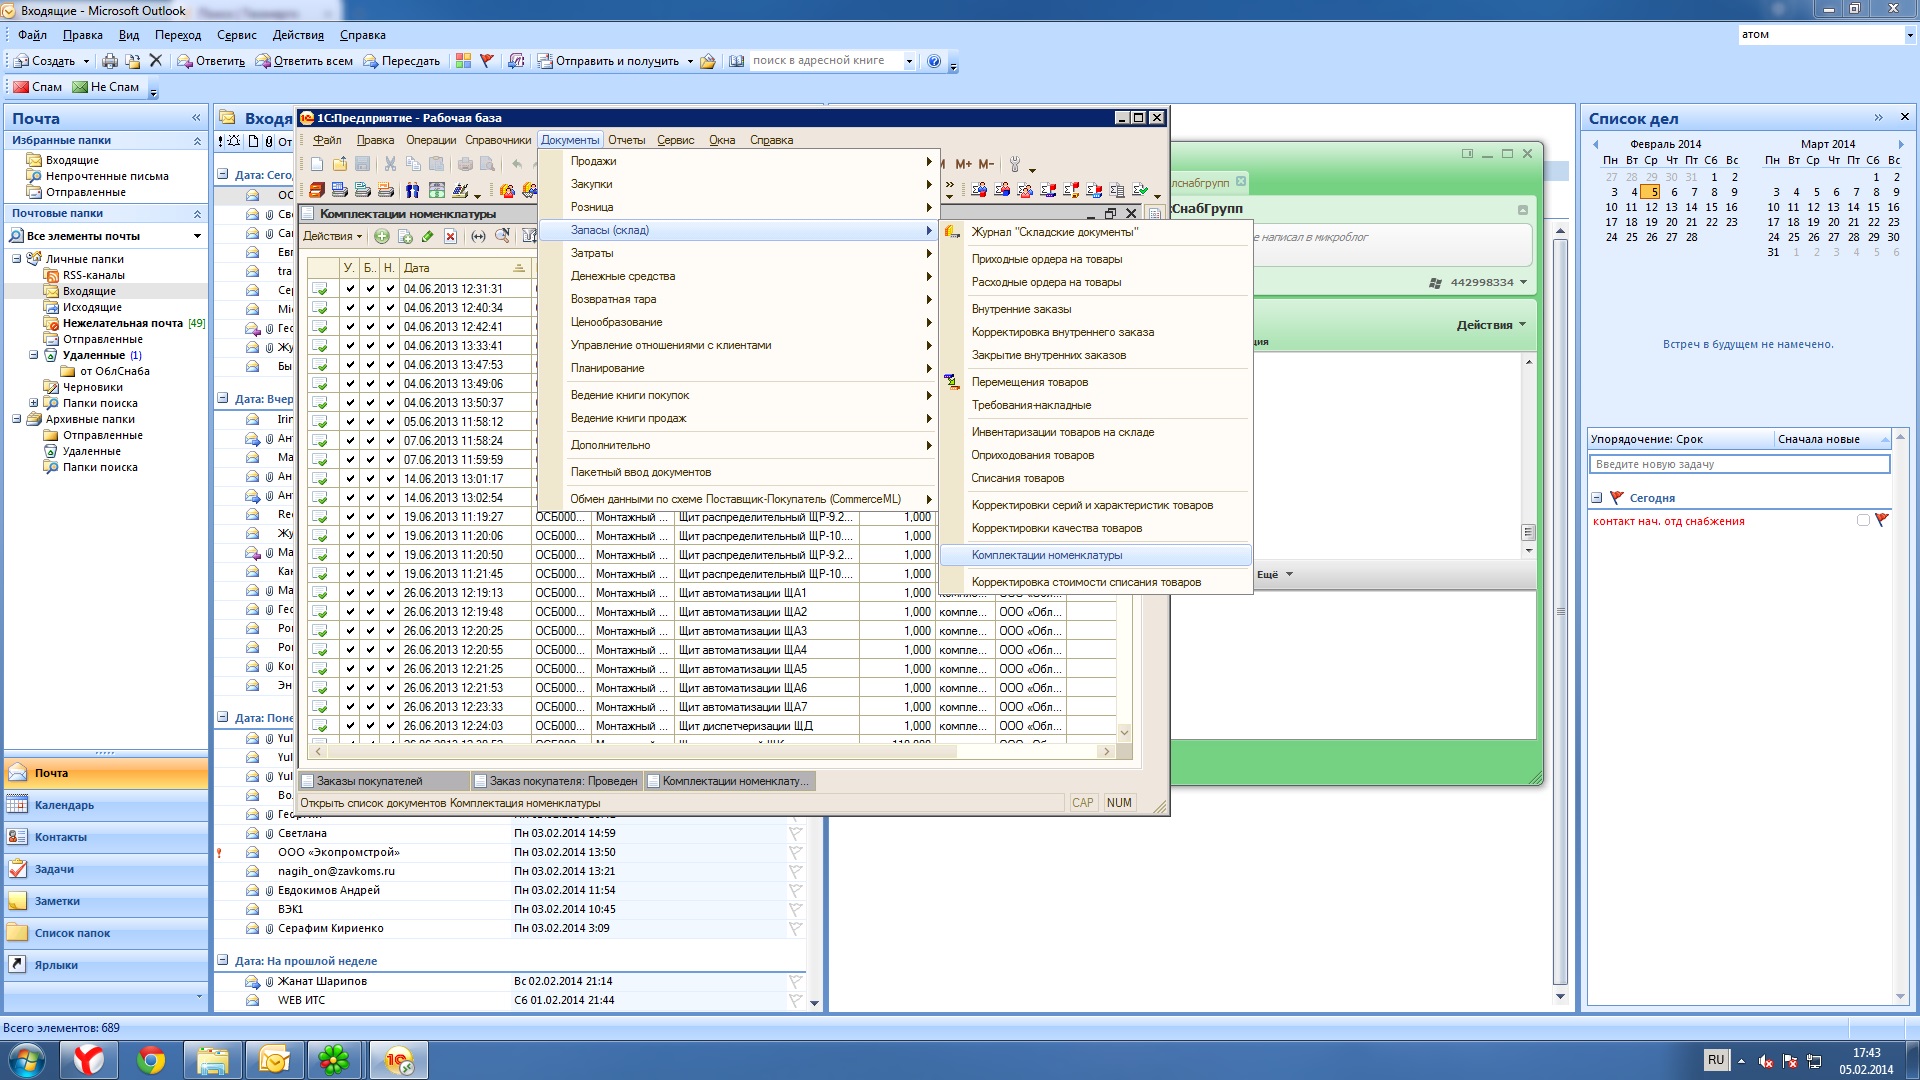Open the ICQ flower icon on the taskbar
This screenshot has width=1920, height=1080.
(334, 1060)
